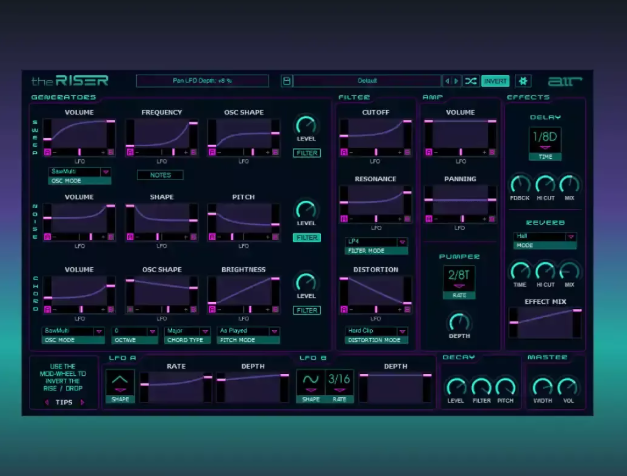Click the Noise Pitch LFO depth slider
Image resolution: width=627 pixels, height=476 pixels.
(244, 237)
